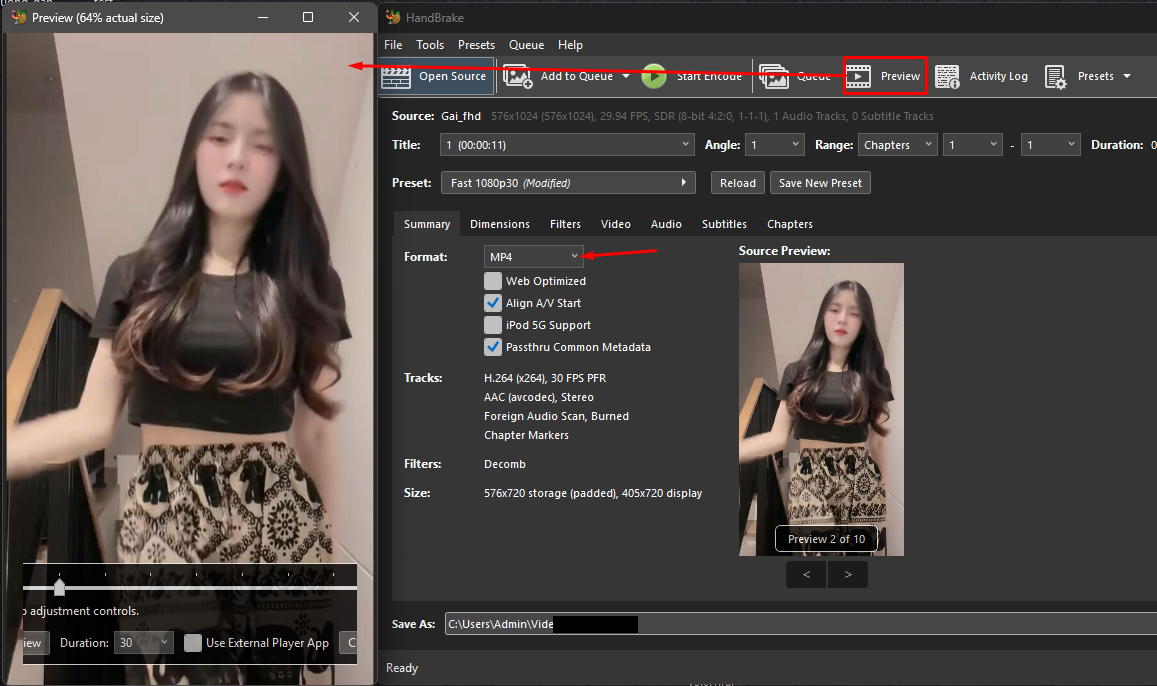Image resolution: width=1157 pixels, height=686 pixels.
Task: Open the Queue icon in toolbar
Action: [x=774, y=76]
